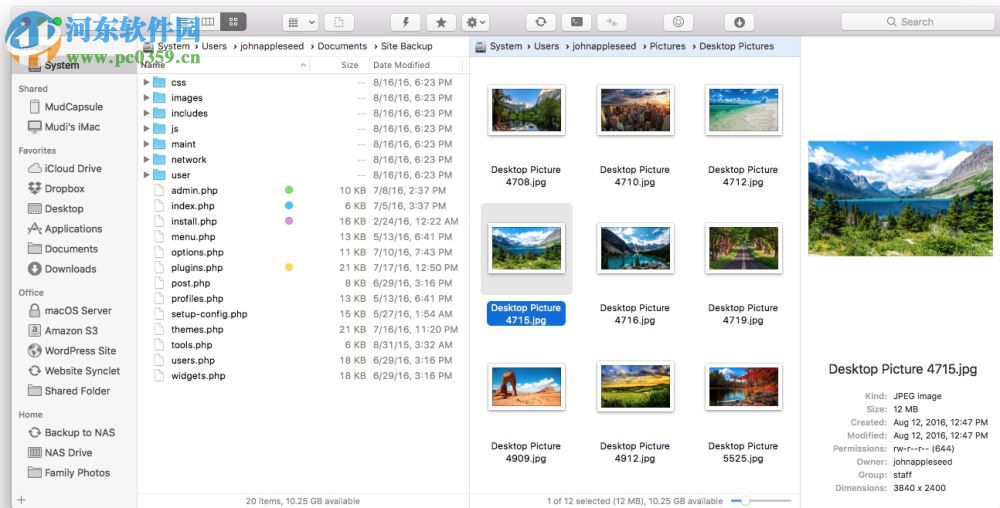The image size is (1000, 508).
Task: Click Pictures in right pane breadcrumb
Action: coord(668,46)
